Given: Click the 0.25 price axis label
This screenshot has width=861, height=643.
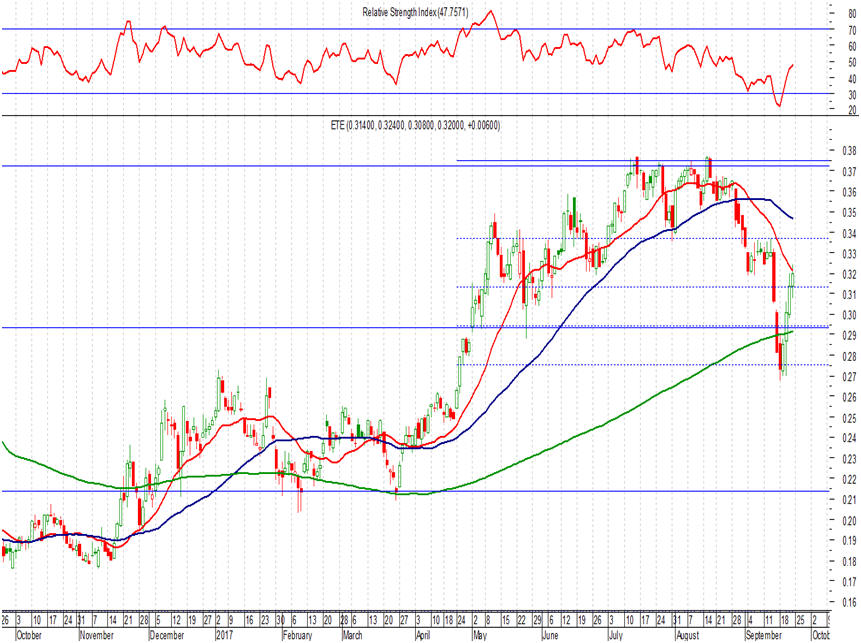Looking at the screenshot, I should click(849, 418).
